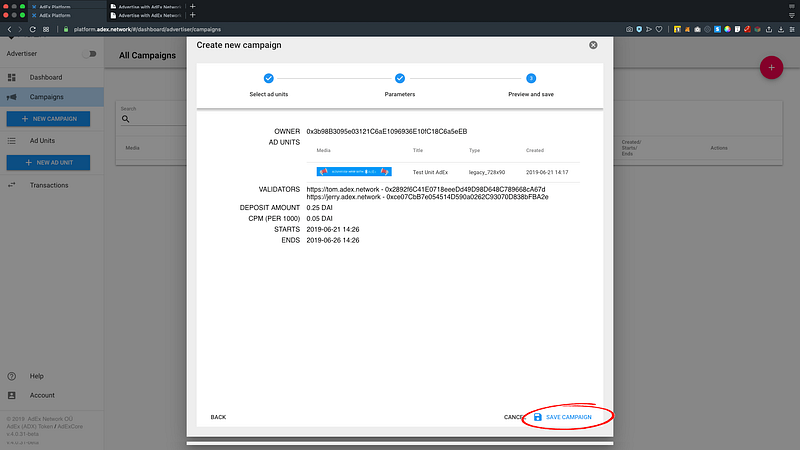Follow the AdExCore footer link
This screenshot has width=800, height=450.
coord(70,427)
